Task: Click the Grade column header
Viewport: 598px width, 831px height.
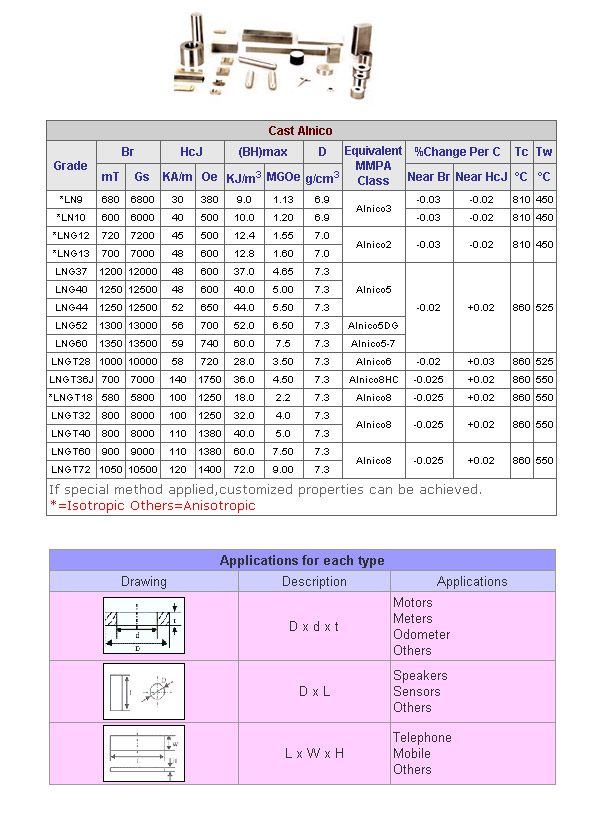Action: pyautogui.click(x=71, y=165)
